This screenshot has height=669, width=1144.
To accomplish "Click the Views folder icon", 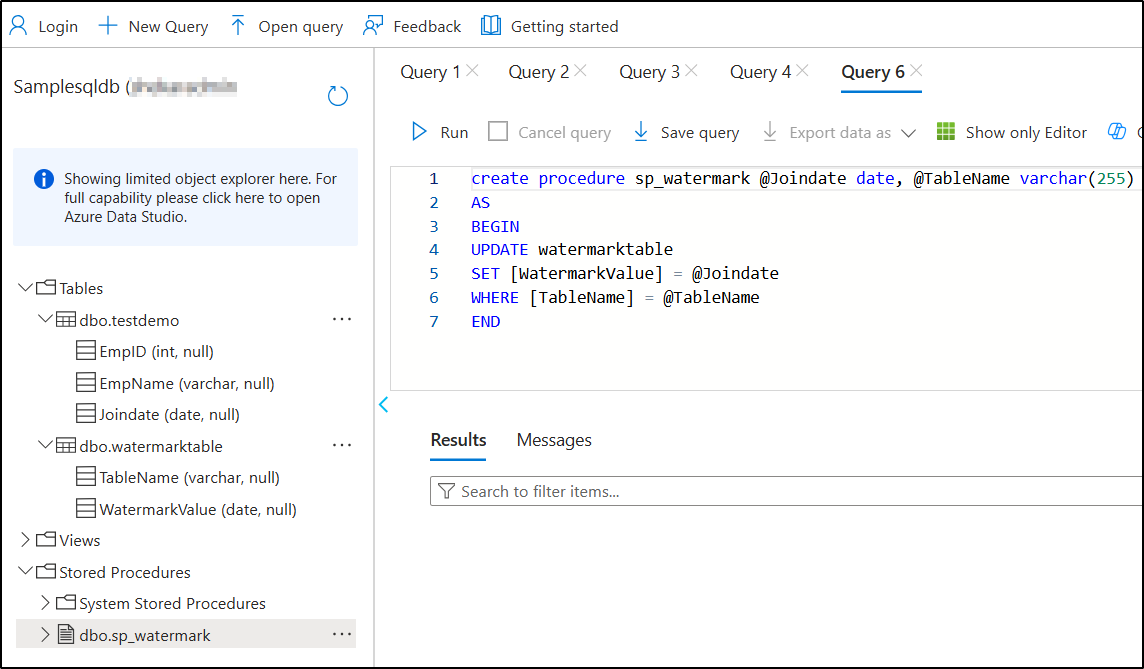I will (46, 540).
